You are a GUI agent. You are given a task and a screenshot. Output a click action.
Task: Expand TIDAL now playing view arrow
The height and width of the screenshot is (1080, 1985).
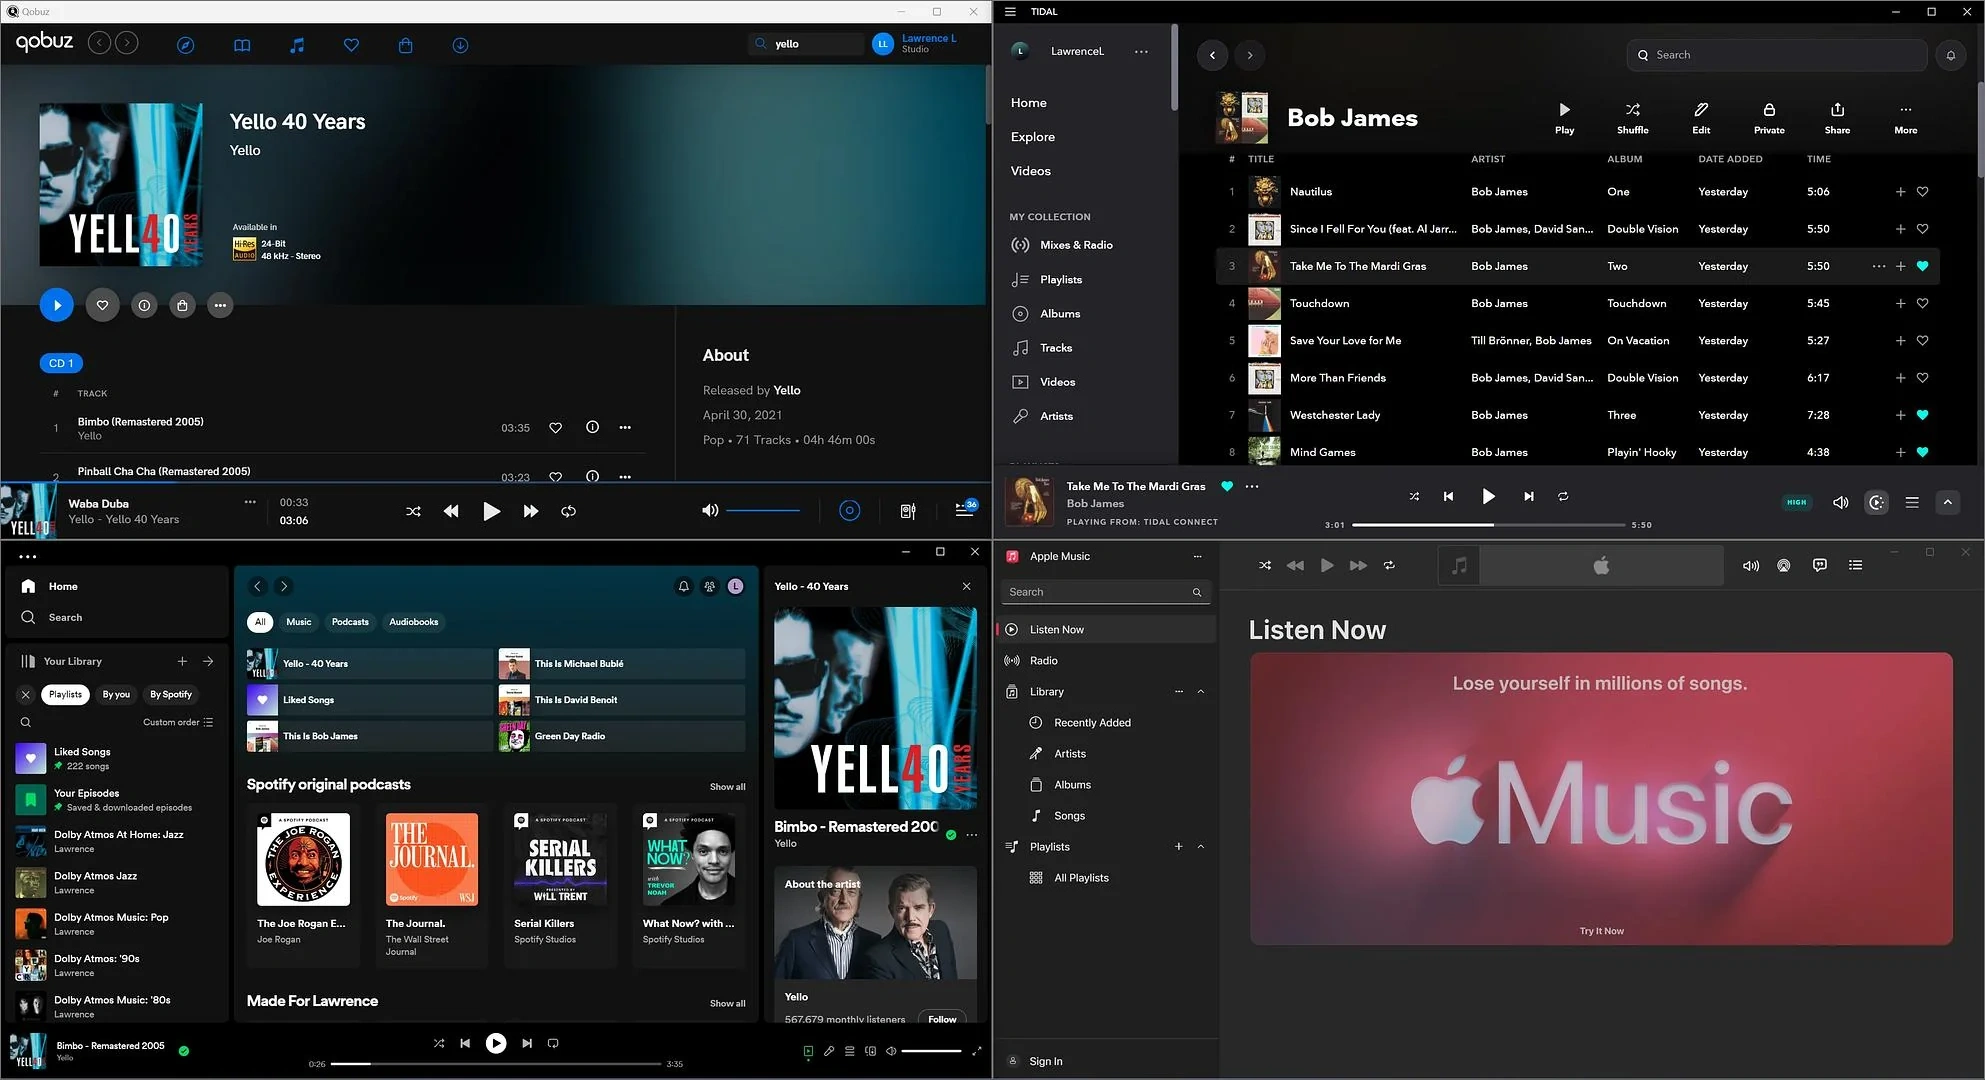[x=1947, y=503]
